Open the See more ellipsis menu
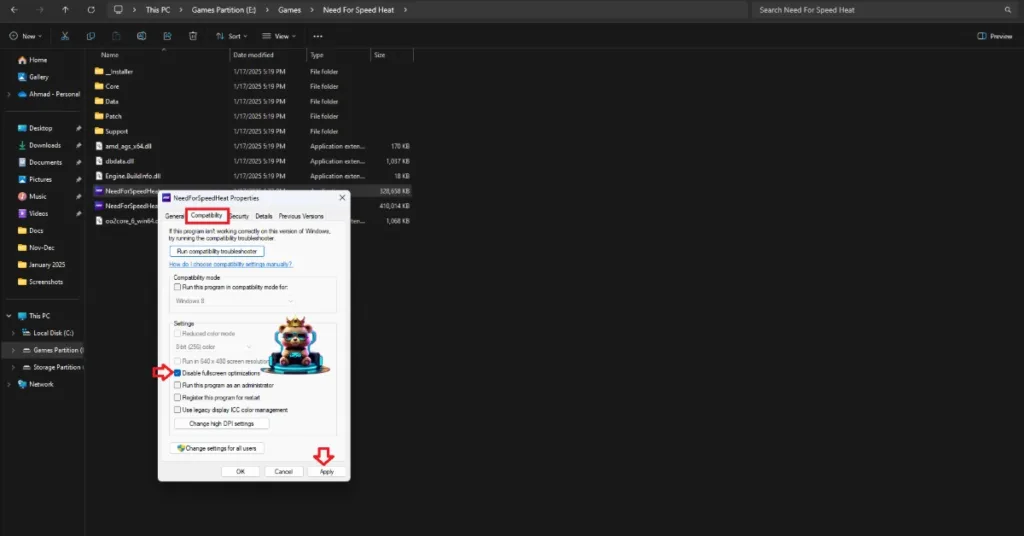Image resolution: width=1024 pixels, height=536 pixels. (317, 36)
